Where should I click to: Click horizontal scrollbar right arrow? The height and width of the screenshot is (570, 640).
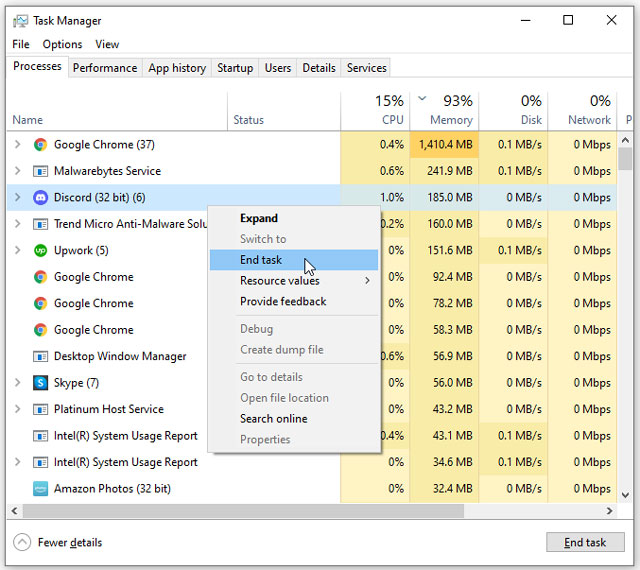609,511
